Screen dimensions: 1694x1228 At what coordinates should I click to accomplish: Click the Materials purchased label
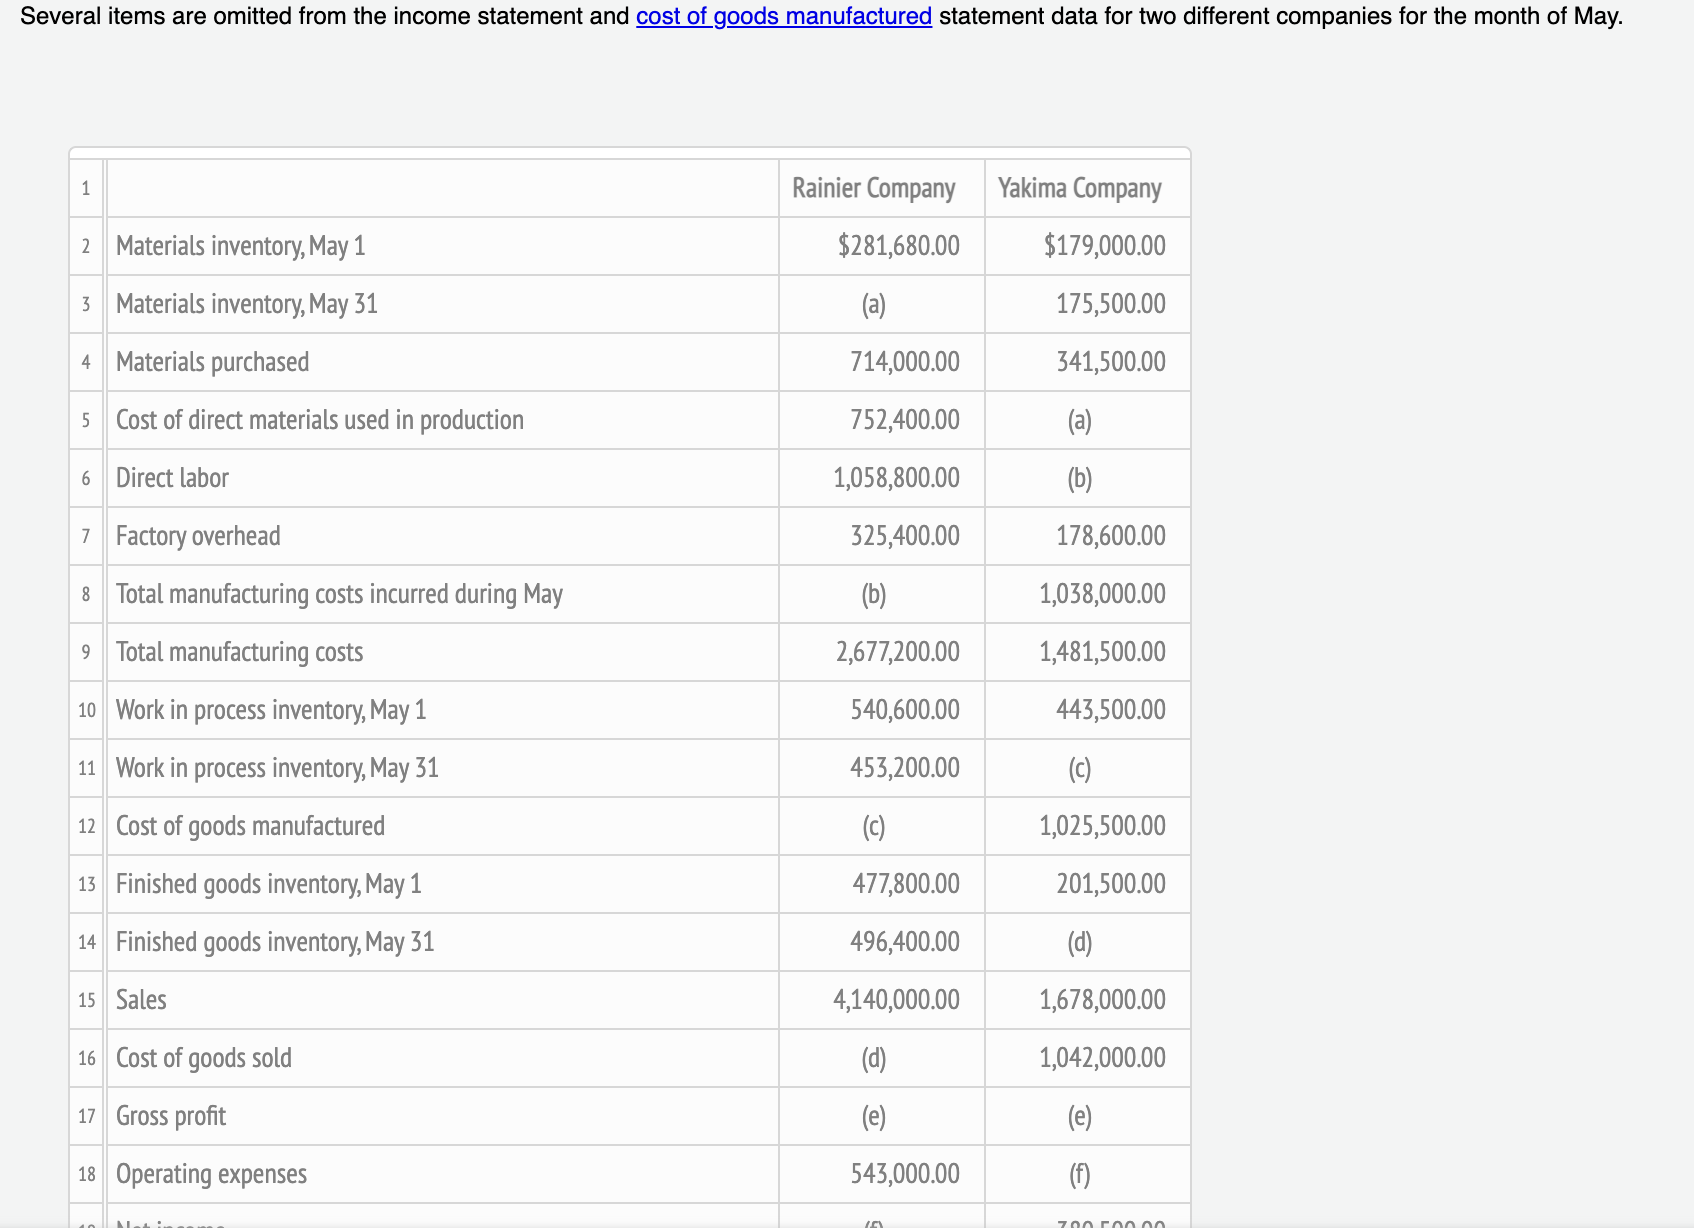(213, 362)
